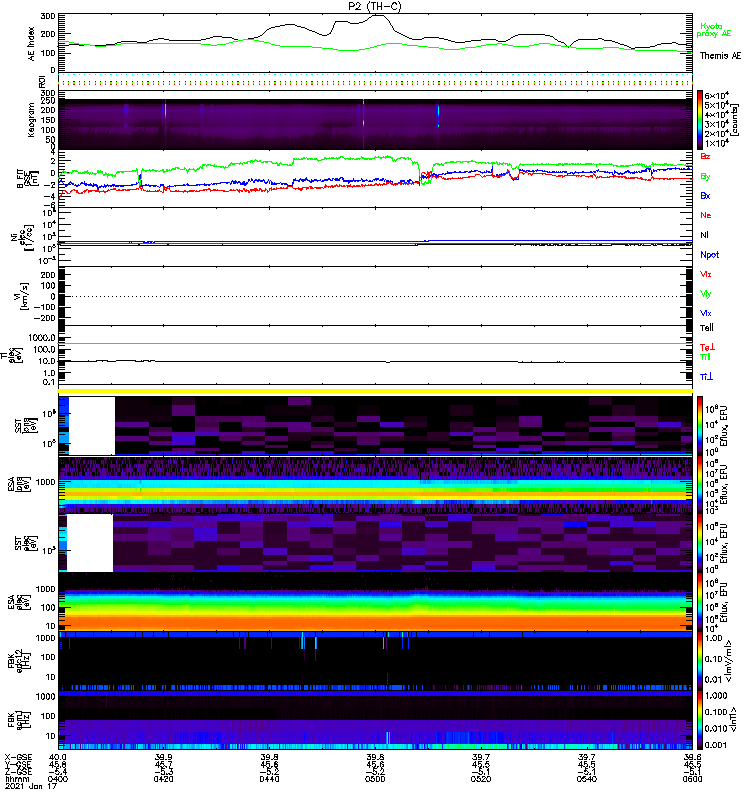
Task: Click the 0400 time tick label
Action: point(58,779)
